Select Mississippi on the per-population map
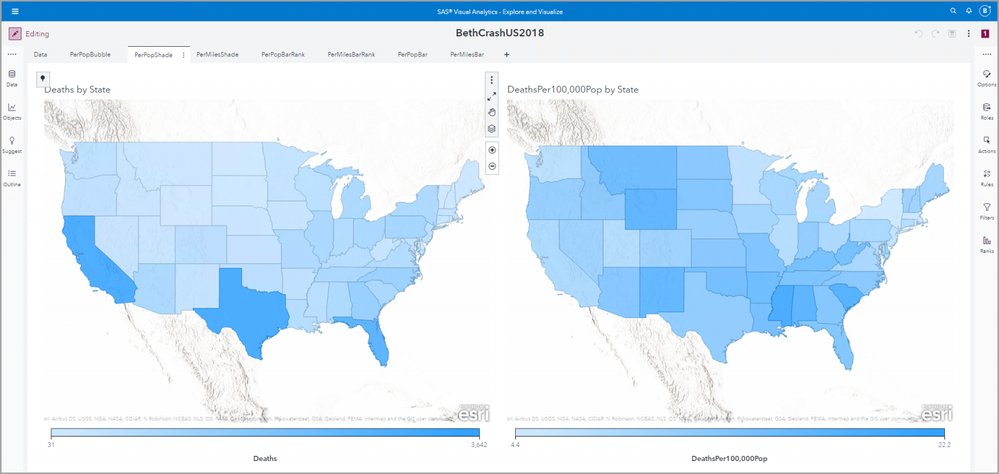Screen dimensions: 999x474 coord(781,305)
